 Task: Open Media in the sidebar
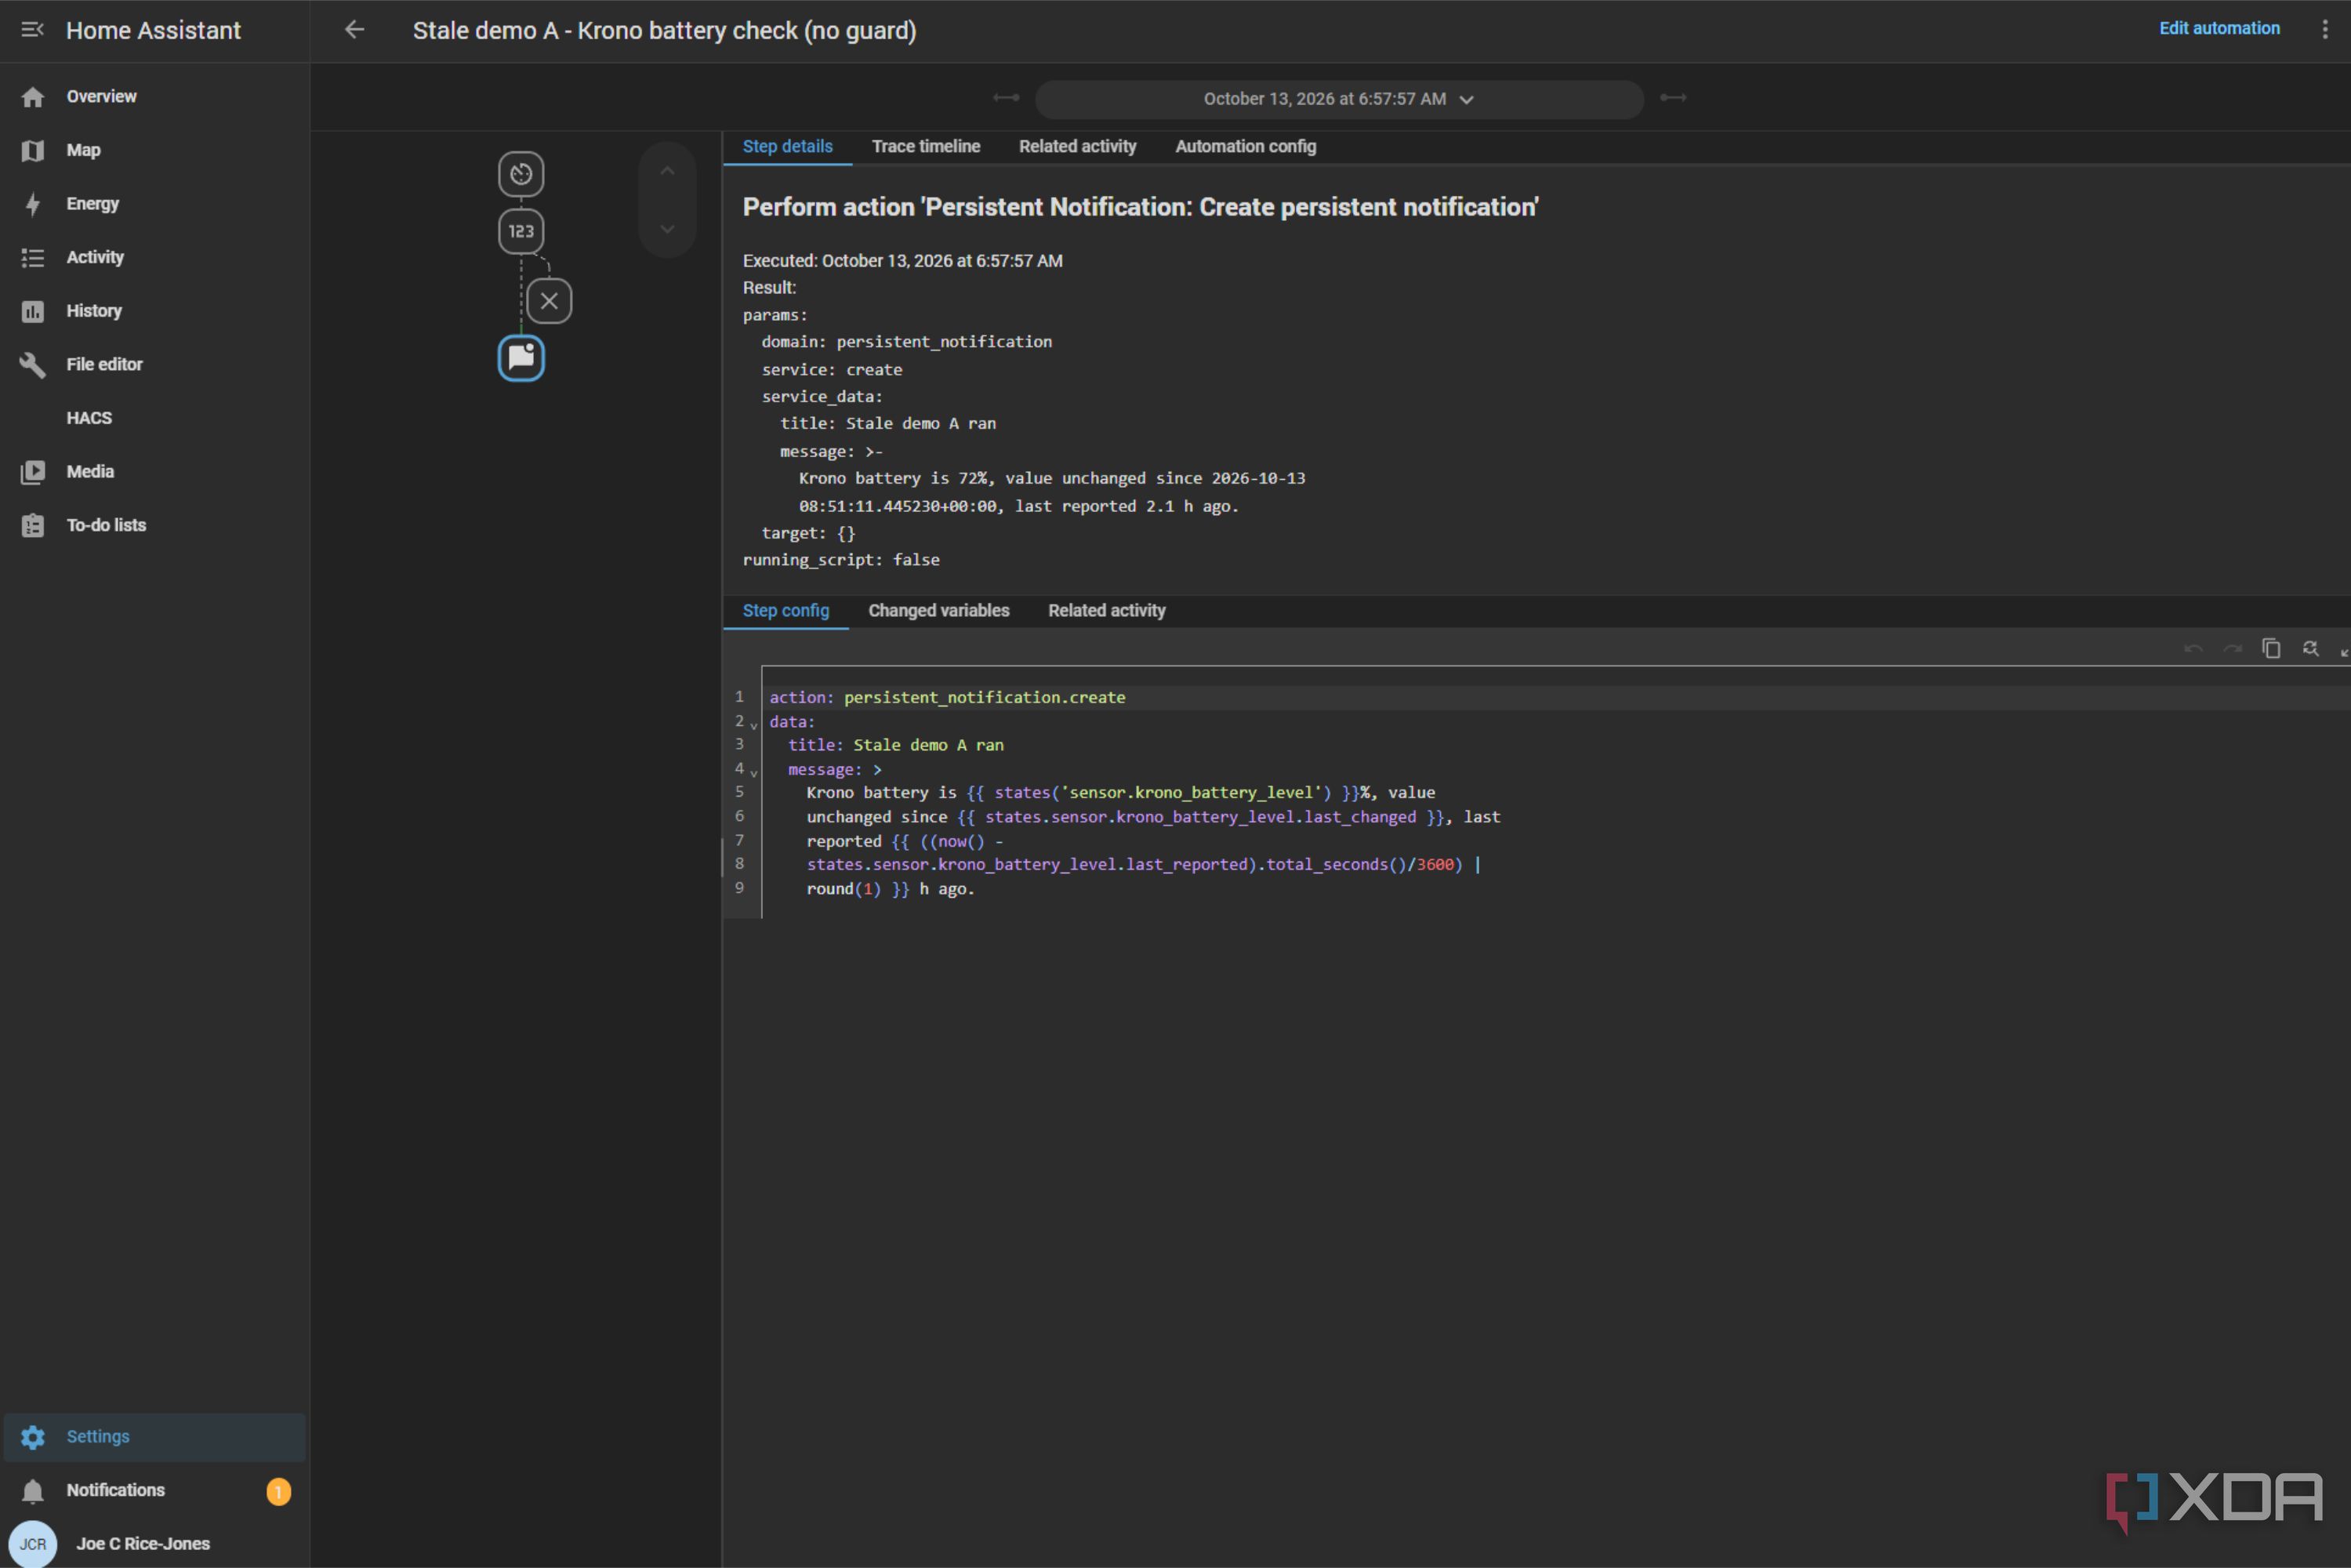point(154,471)
